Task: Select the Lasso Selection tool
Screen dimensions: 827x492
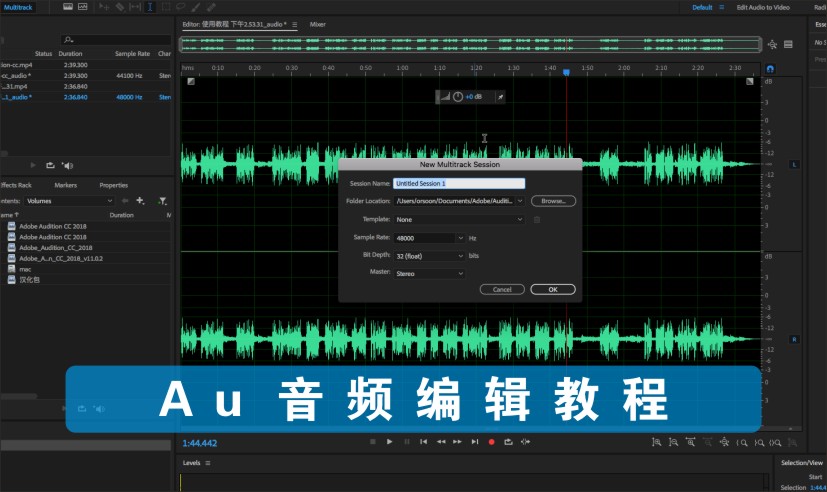Action: tap(181, 7)
